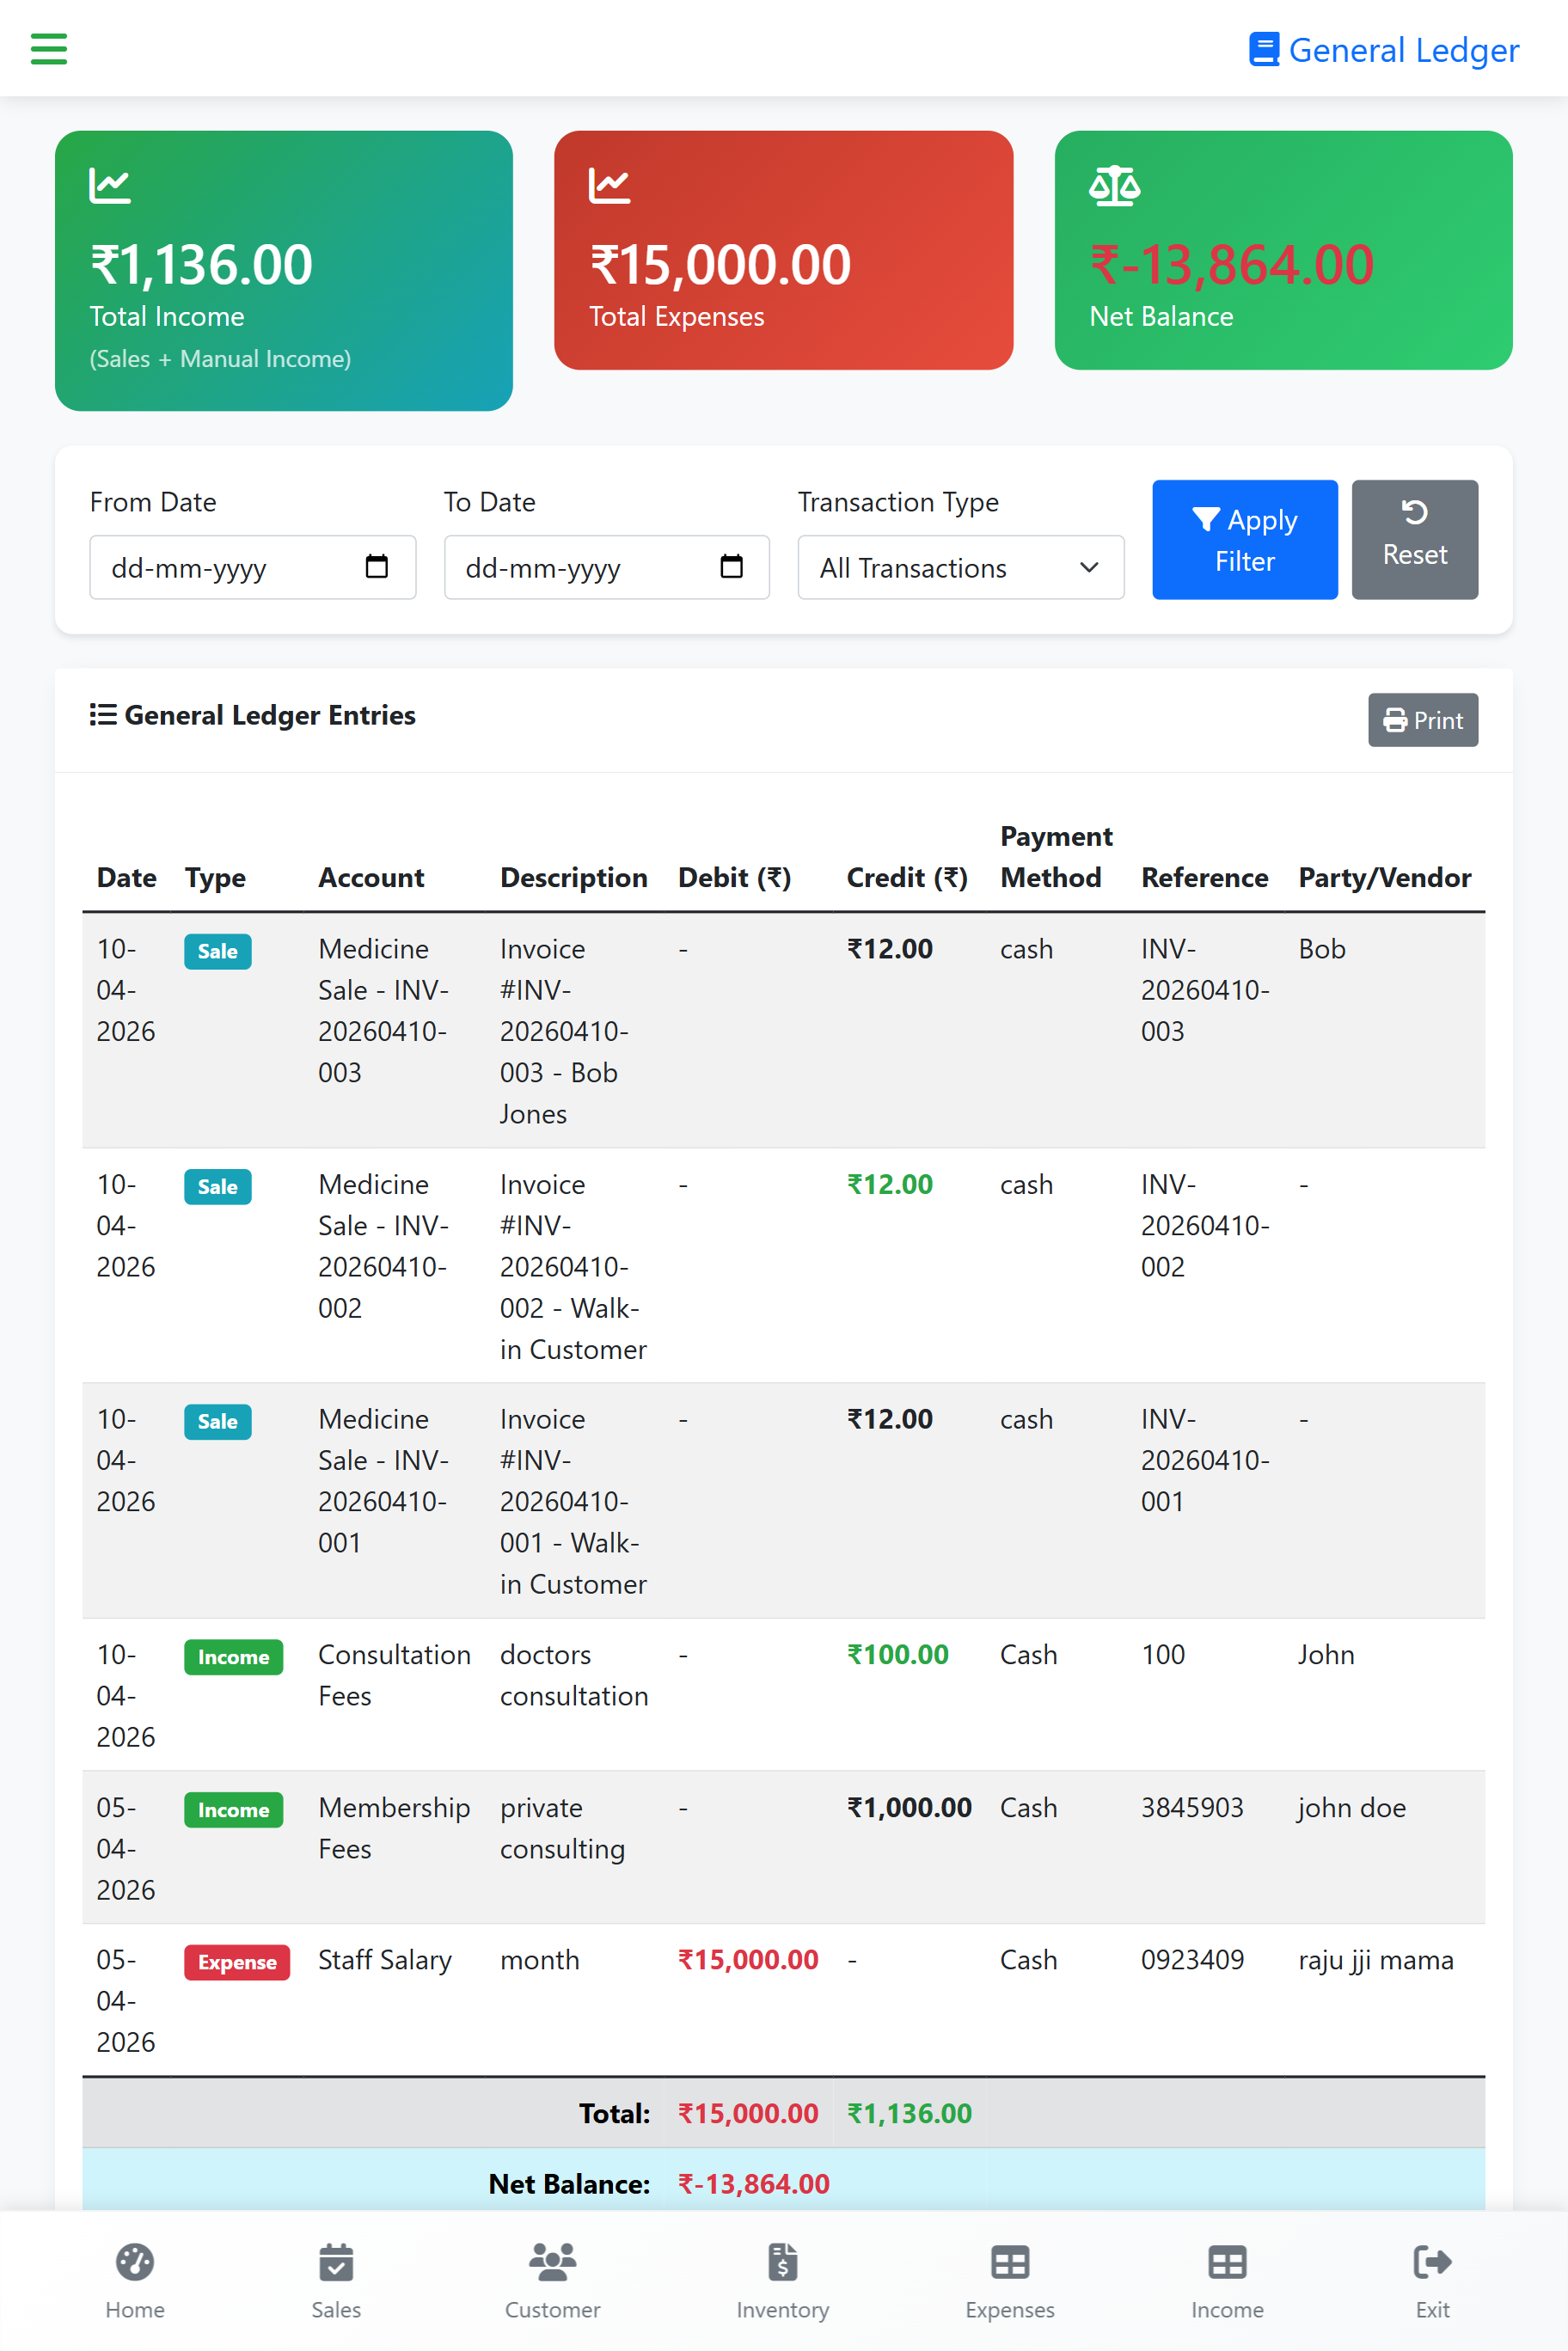Click reference number 0923409
1568x2351 pixels.
pyautogui.click(x=1192, y=1960)
